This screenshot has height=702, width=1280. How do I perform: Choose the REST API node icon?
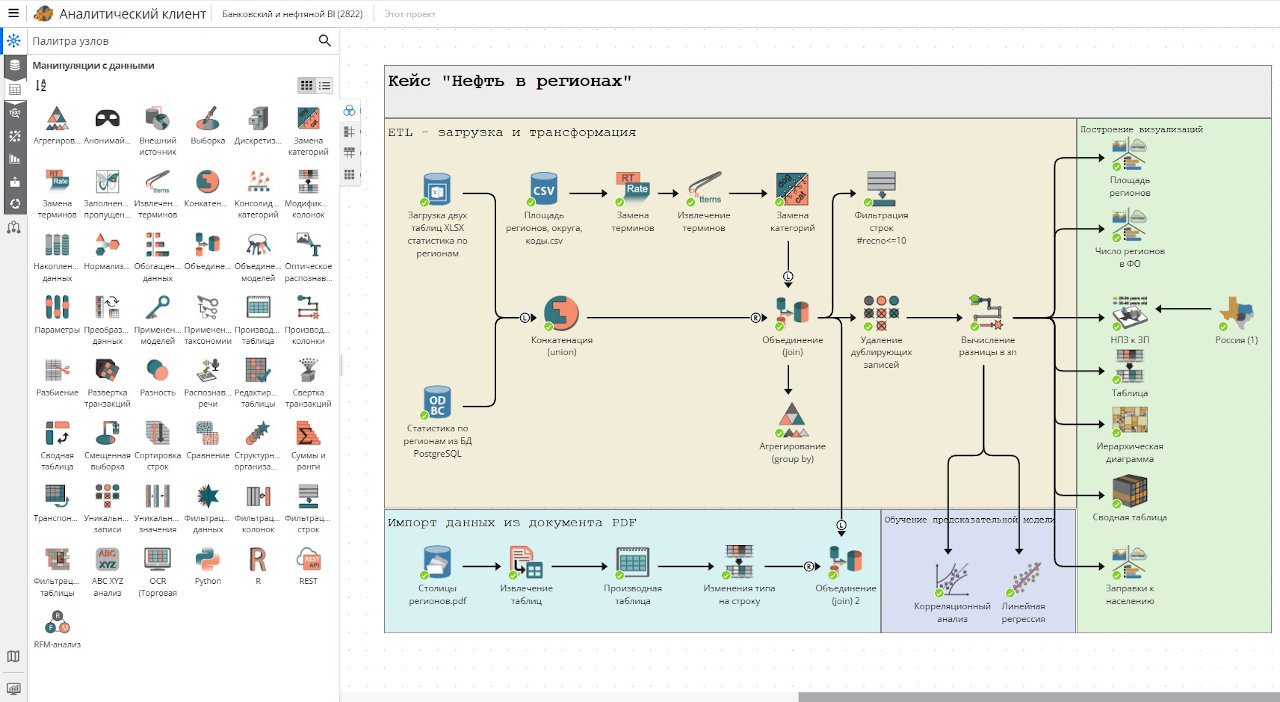[x=308, y=559]
